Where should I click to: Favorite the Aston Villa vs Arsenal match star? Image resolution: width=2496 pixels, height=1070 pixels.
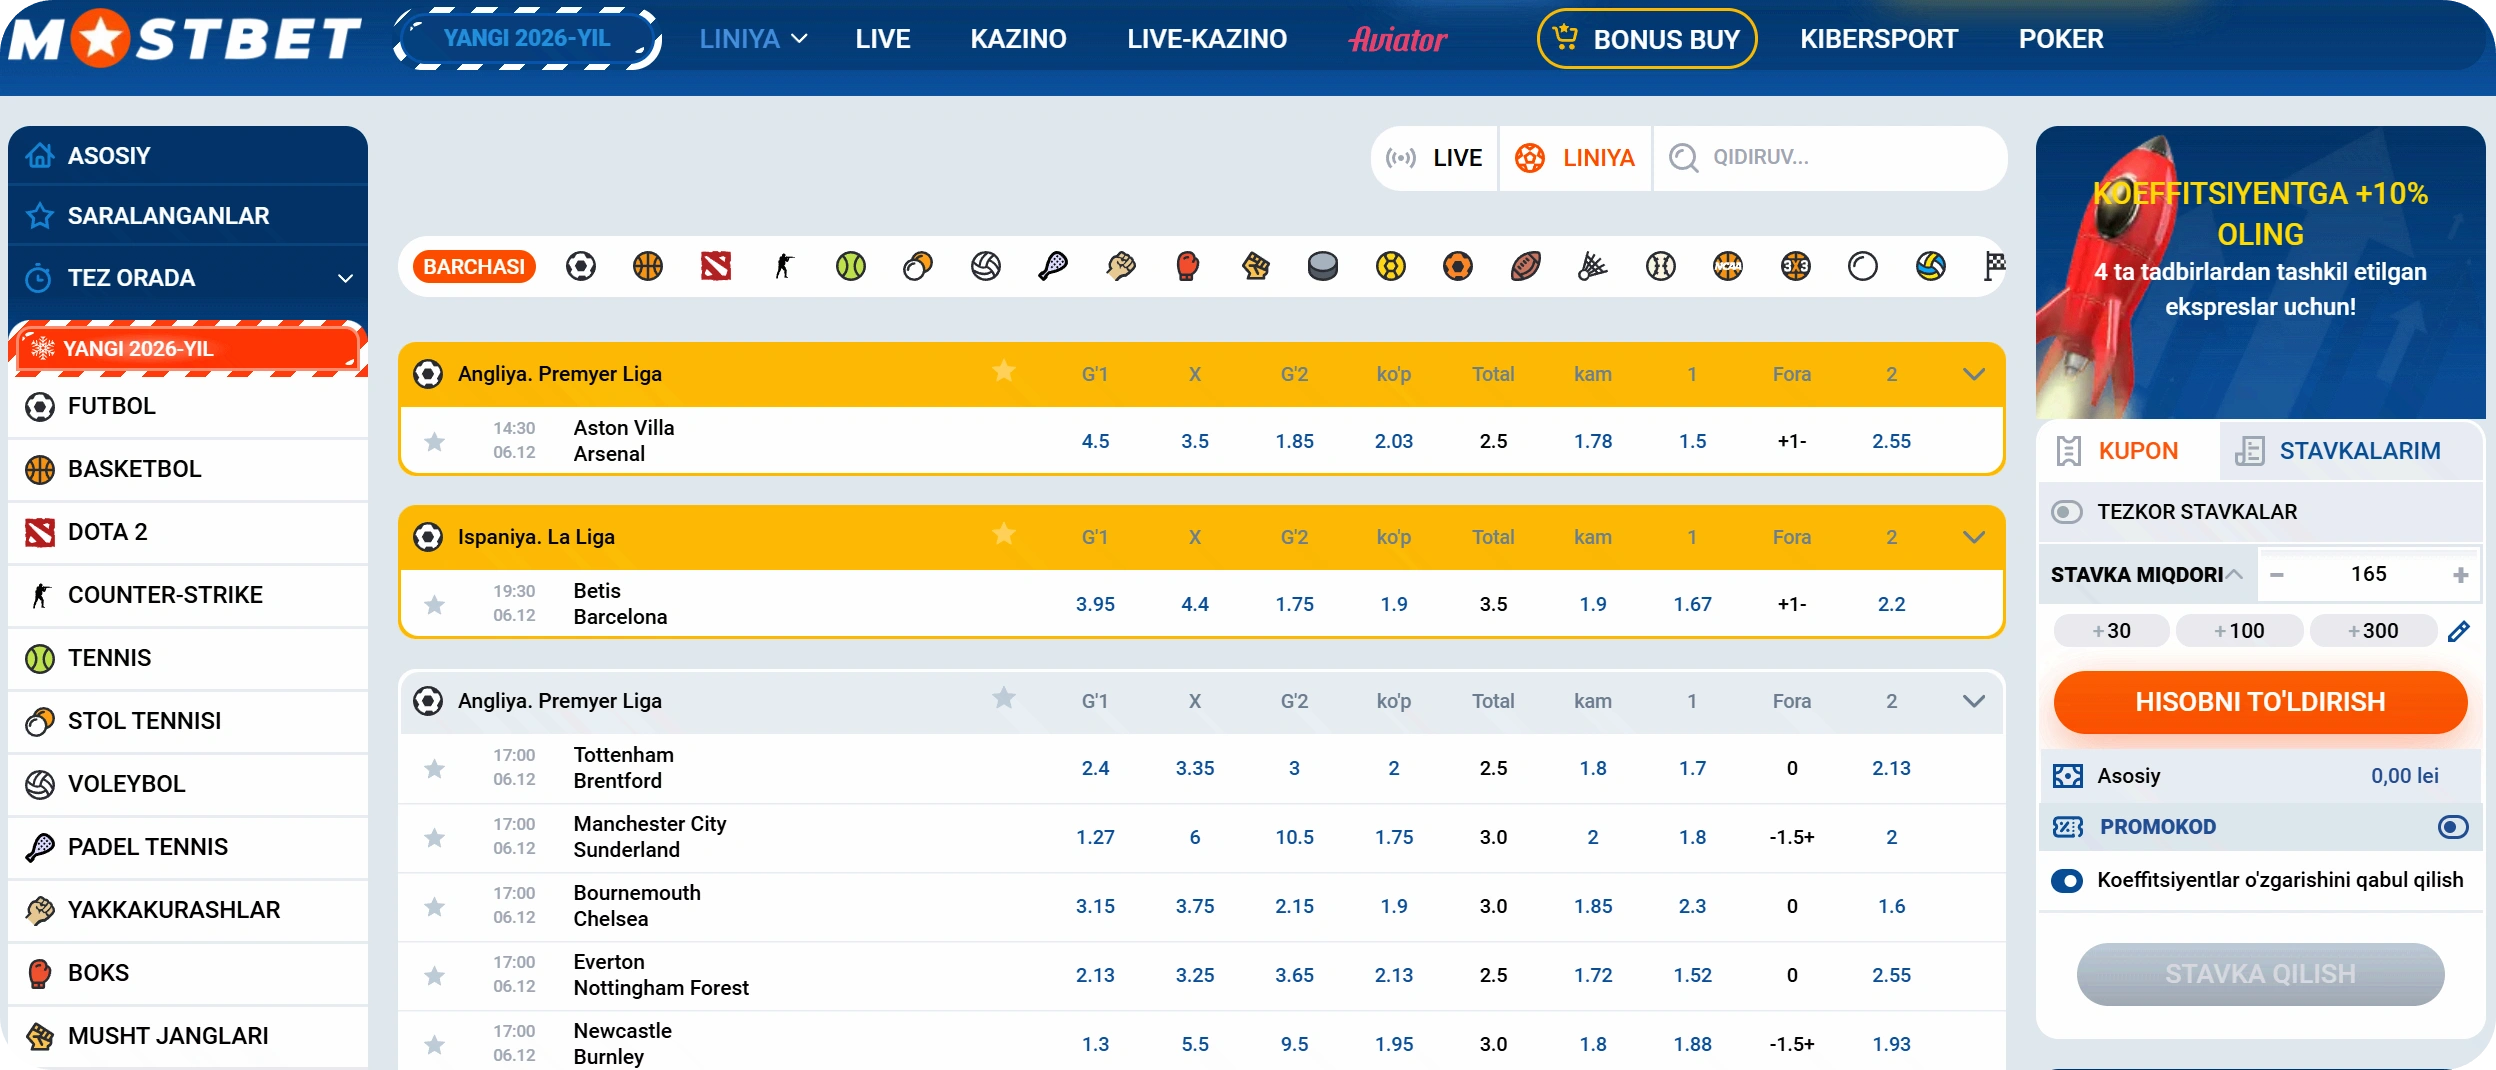tap(434, 441)
